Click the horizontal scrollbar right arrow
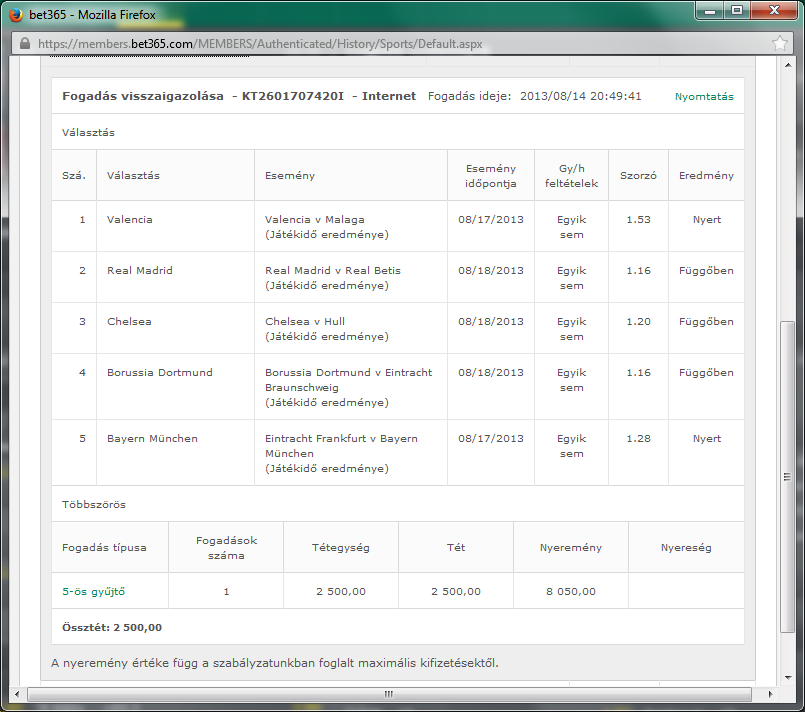This screenshot has height=712, width=805. [770, 695]
